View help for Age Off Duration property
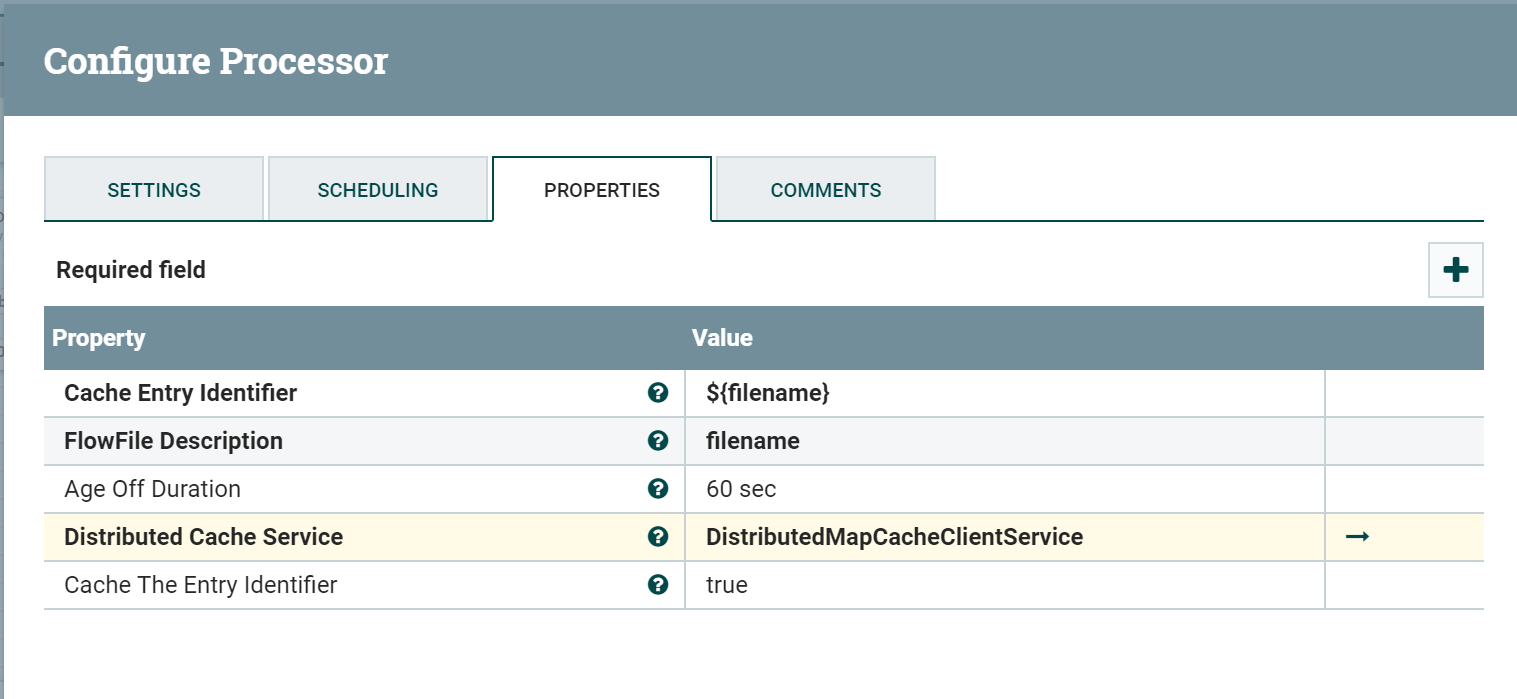Image resolution: width=1517 pixels, height=699 pixels. point(658,489)
